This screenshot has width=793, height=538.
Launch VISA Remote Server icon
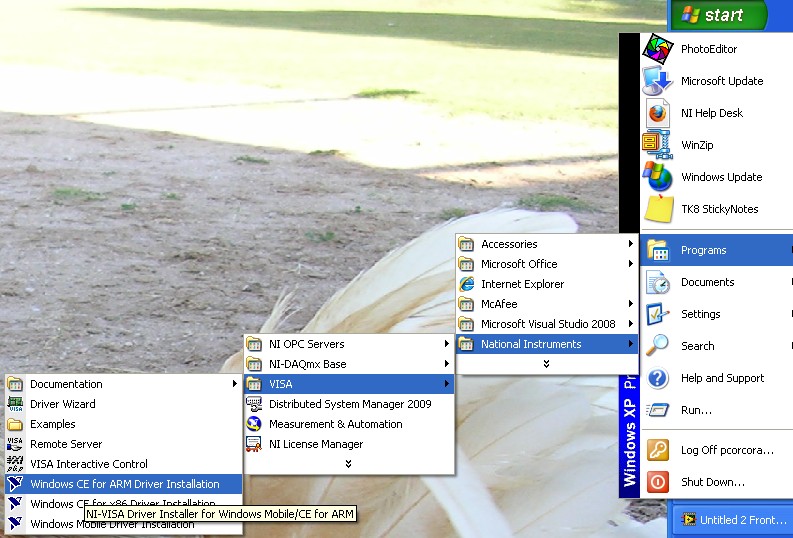pos(15,444)
